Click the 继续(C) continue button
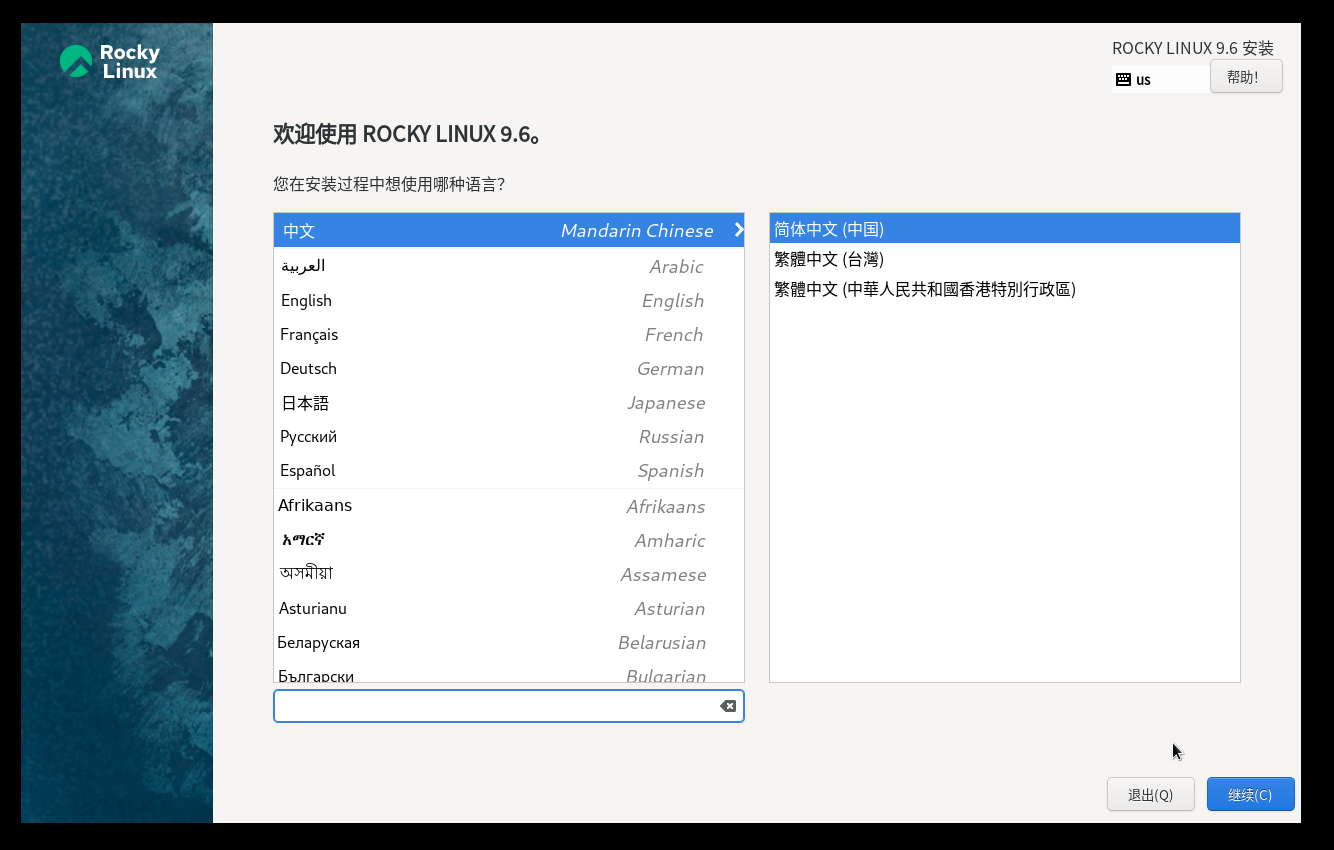The width and height of the screenshot is (1334, 850). [x=1251, y=794]
